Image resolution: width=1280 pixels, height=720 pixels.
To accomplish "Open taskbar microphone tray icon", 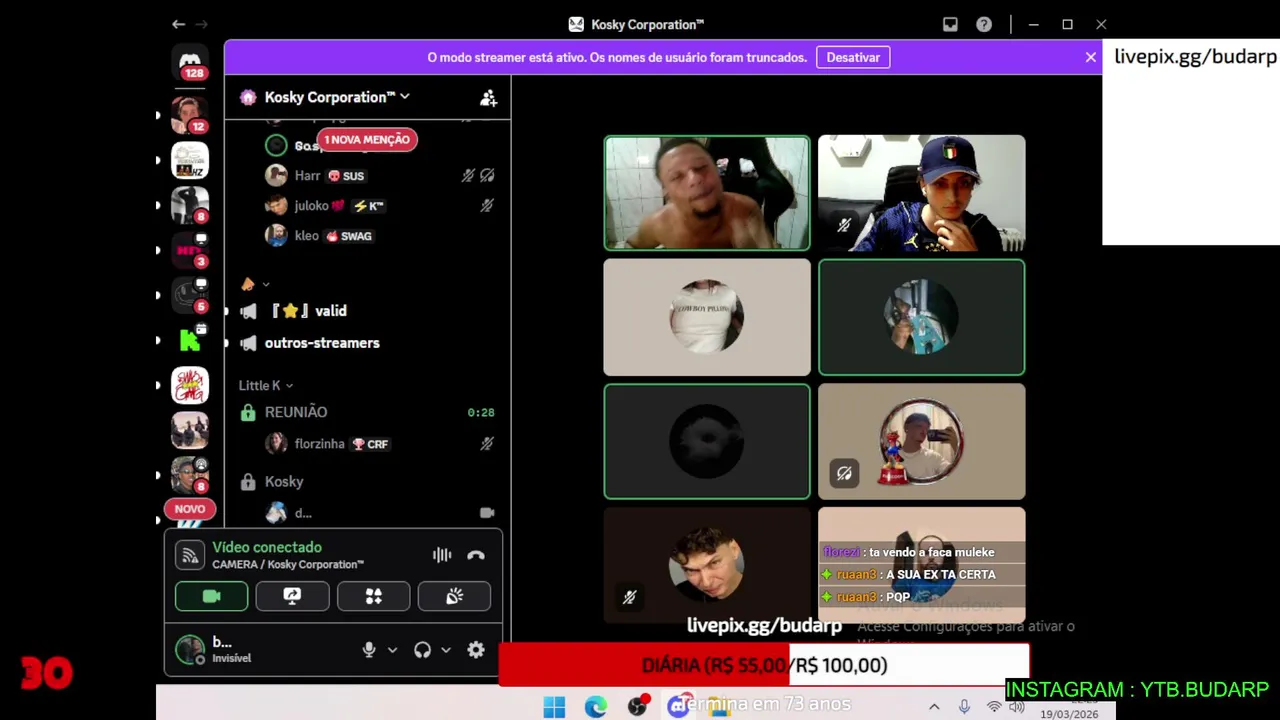I will coord(964,707).
